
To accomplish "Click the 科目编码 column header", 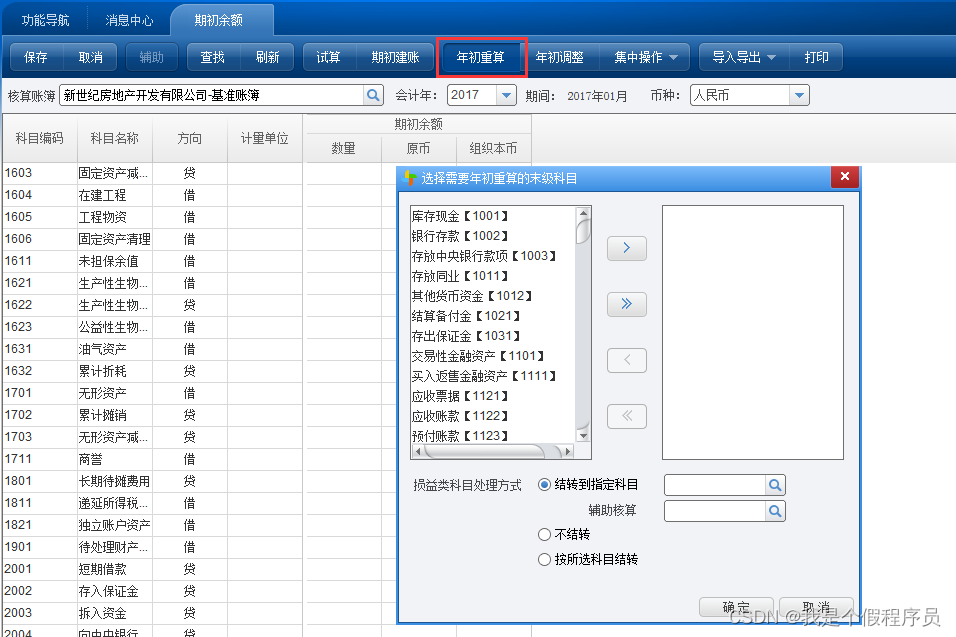I will 40,138.
